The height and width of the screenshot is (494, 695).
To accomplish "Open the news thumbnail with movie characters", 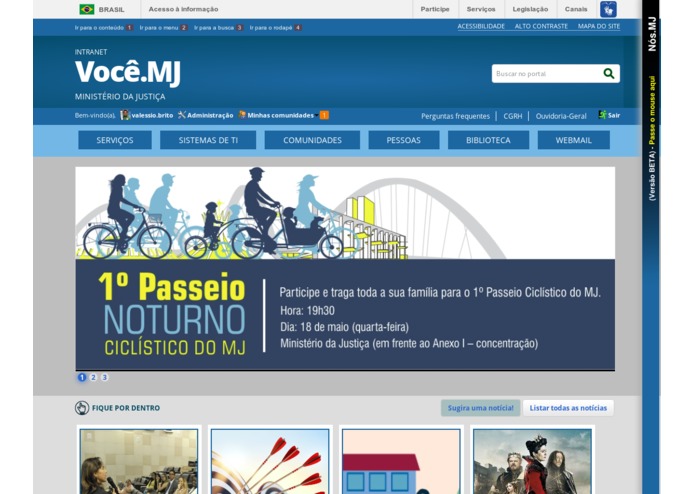I will 532,461.
